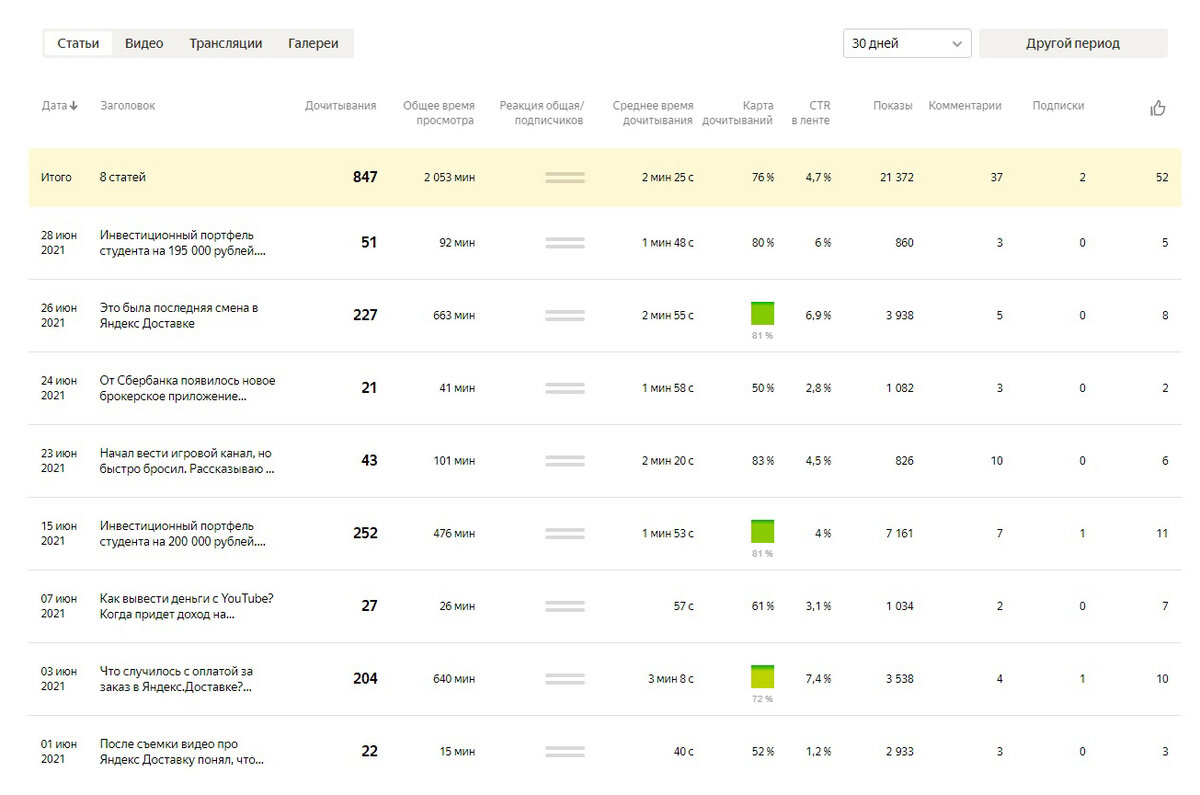1200x795 pixels.
Task: Sort by the Дата column header
Action: point(60,105)
